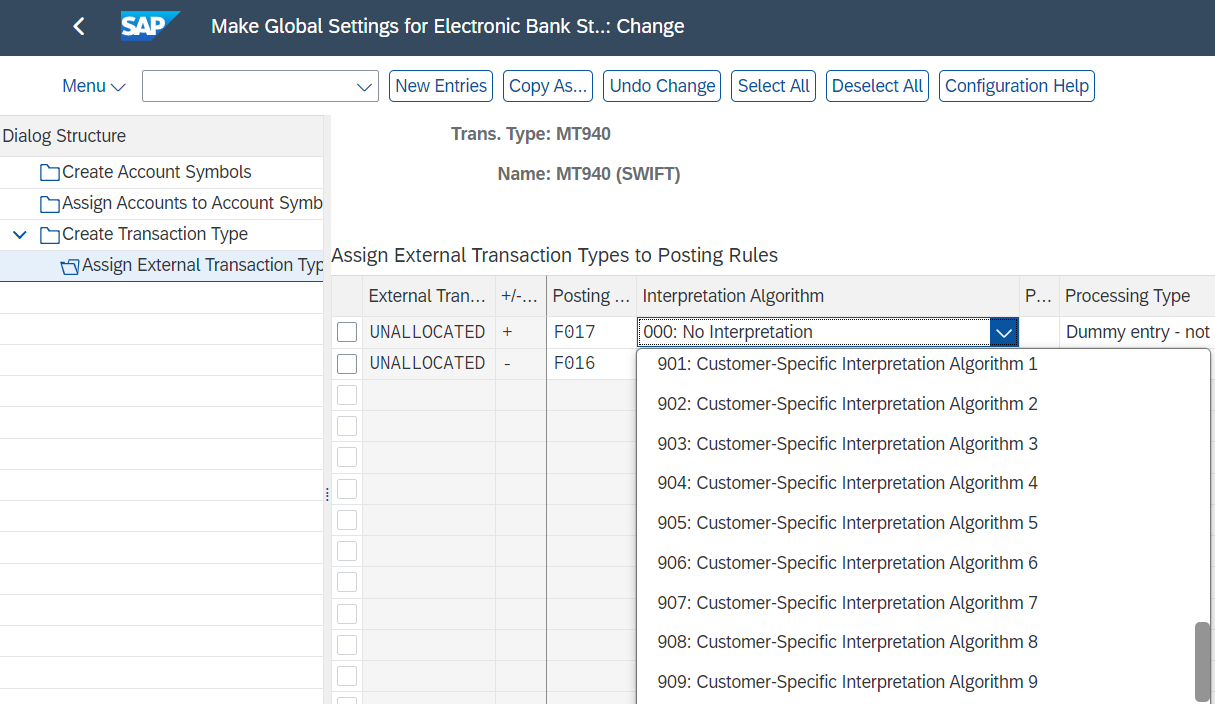The height and width of the screenshot is (704, 1215).
Task: Open Assign Accounts to Account Symbols folder icon
Action: [x=50, y=204]
